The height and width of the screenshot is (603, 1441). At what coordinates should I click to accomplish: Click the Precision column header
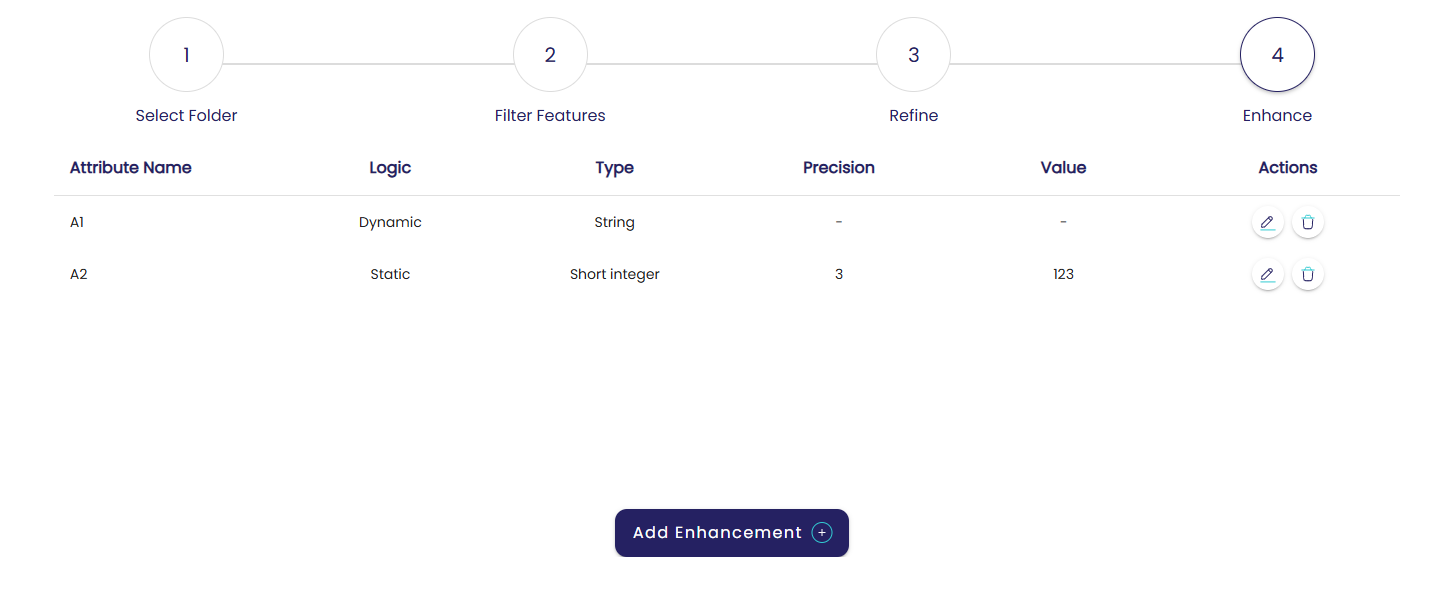pyautogui.click(x=838, y=168)
